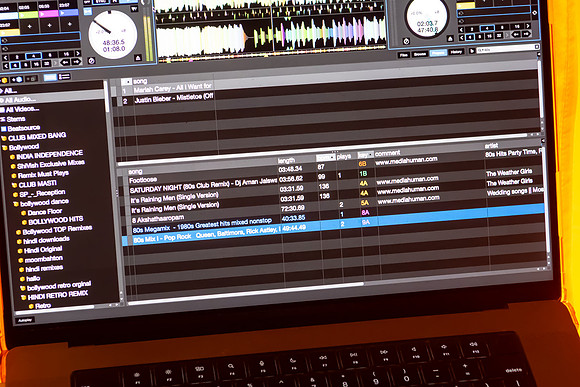Click the loop icon on left deck's first loop slot
The width and height of the screenshot is (580, 387).
pos(4,40)
